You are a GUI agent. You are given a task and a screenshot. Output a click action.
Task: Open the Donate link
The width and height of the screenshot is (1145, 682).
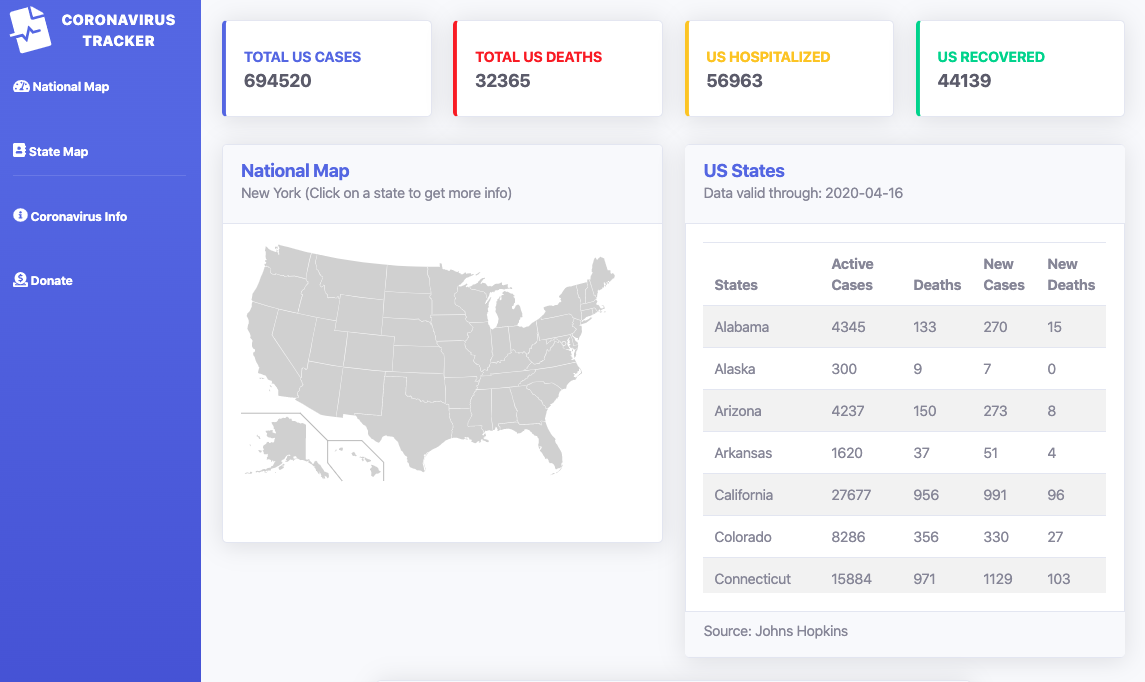43,280
